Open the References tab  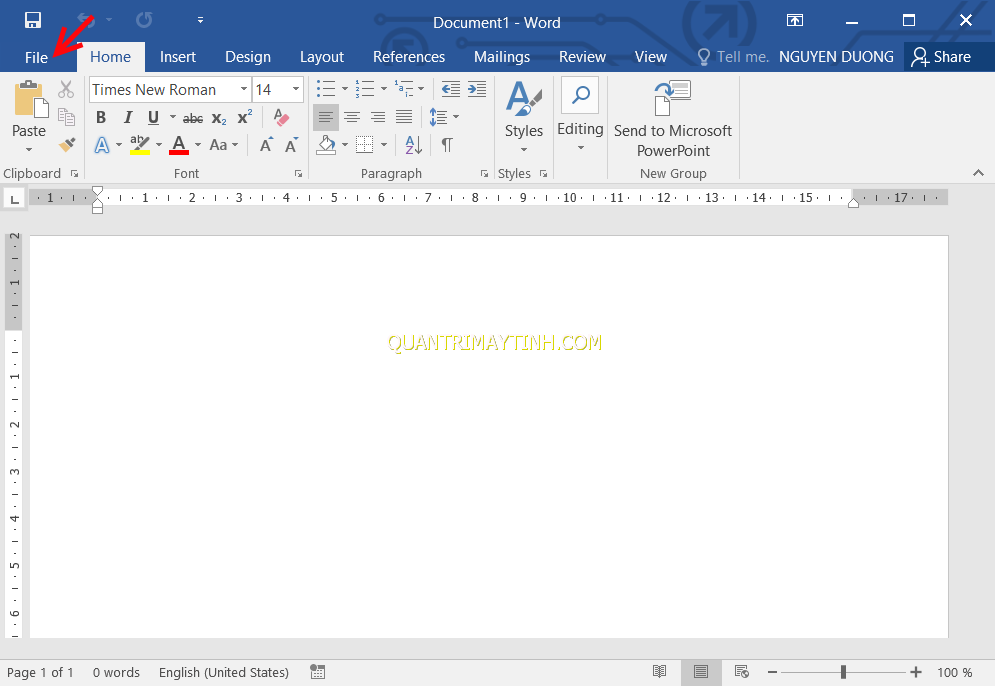[409, 57]
